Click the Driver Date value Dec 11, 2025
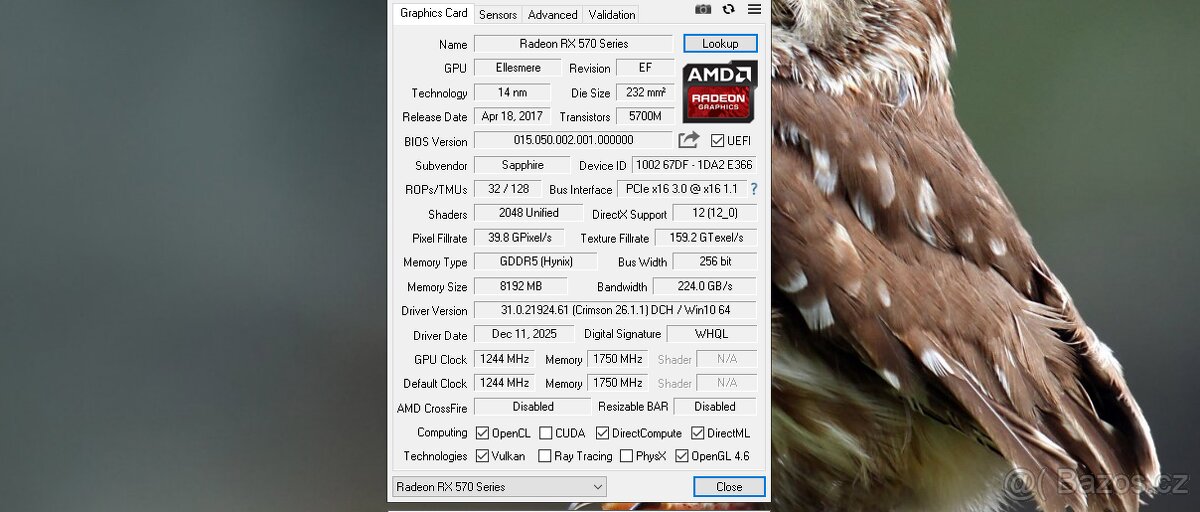Screen dimensions: 1200x512 click(524, 334)
